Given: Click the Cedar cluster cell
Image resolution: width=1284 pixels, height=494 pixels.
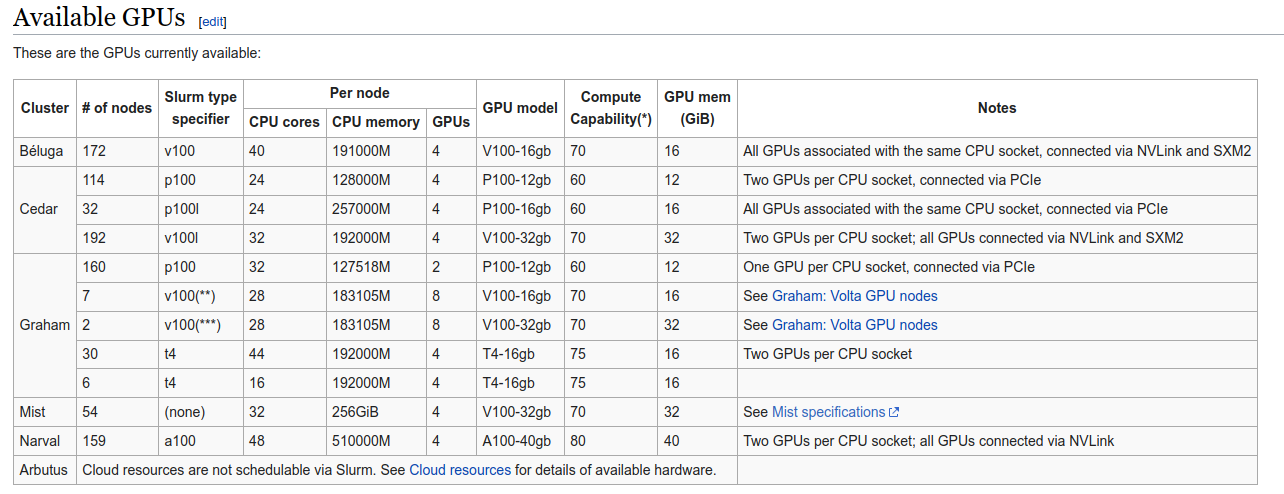Looking at the screenshot, I should coord(39,209).
